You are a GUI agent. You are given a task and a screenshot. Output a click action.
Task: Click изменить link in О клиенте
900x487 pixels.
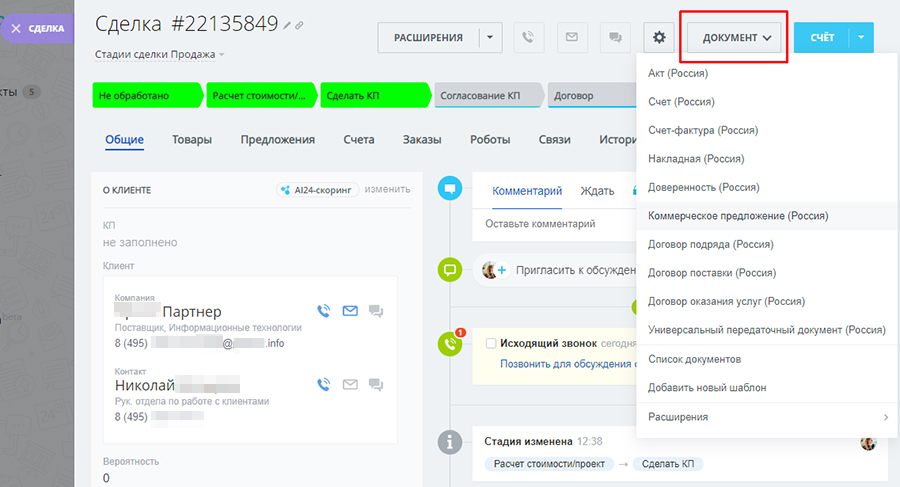[387, 190]
